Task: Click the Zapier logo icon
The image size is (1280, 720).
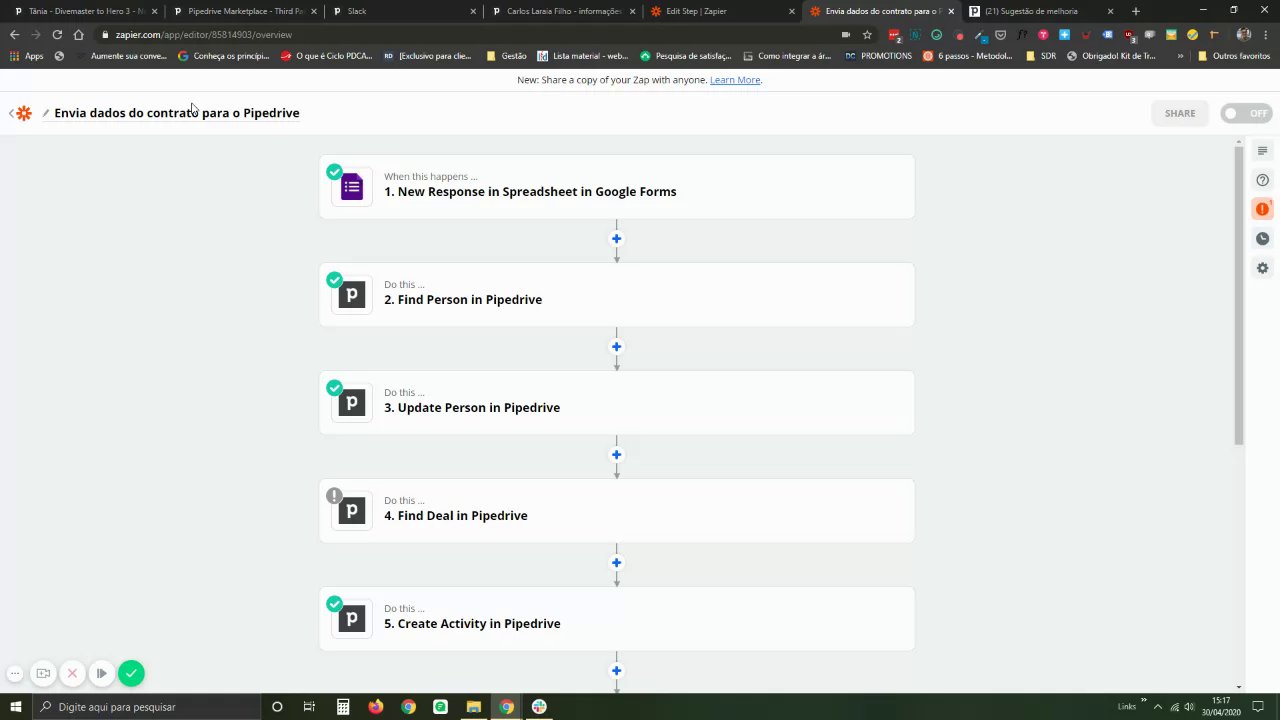Action: [24, 113]
